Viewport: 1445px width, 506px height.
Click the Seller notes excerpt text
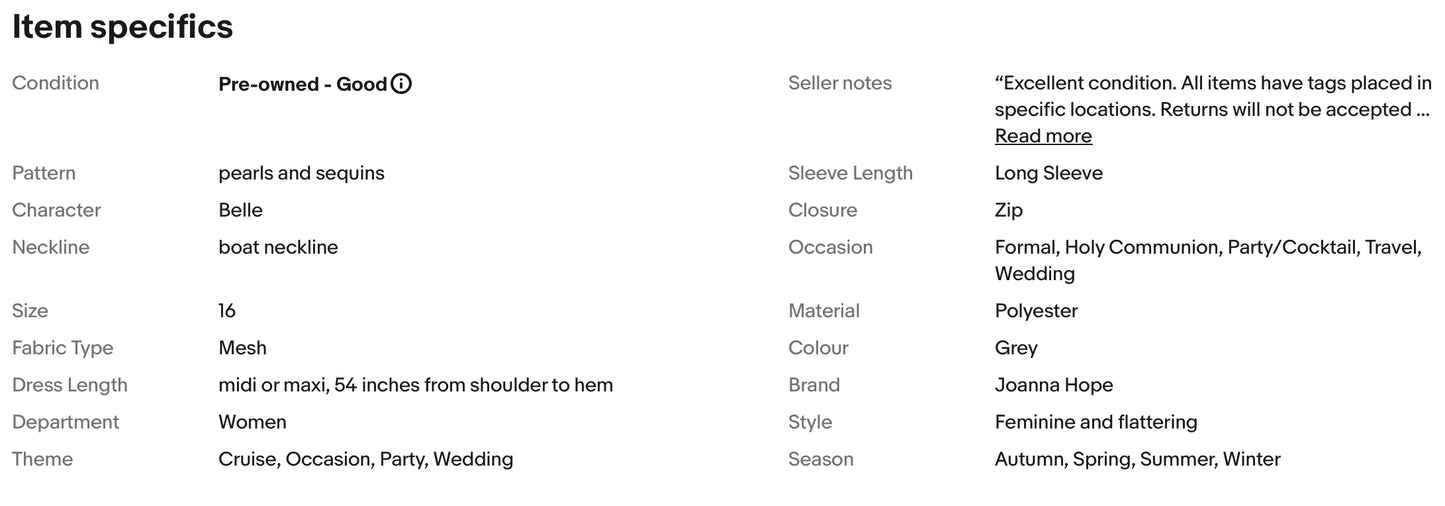(1213, 96)
